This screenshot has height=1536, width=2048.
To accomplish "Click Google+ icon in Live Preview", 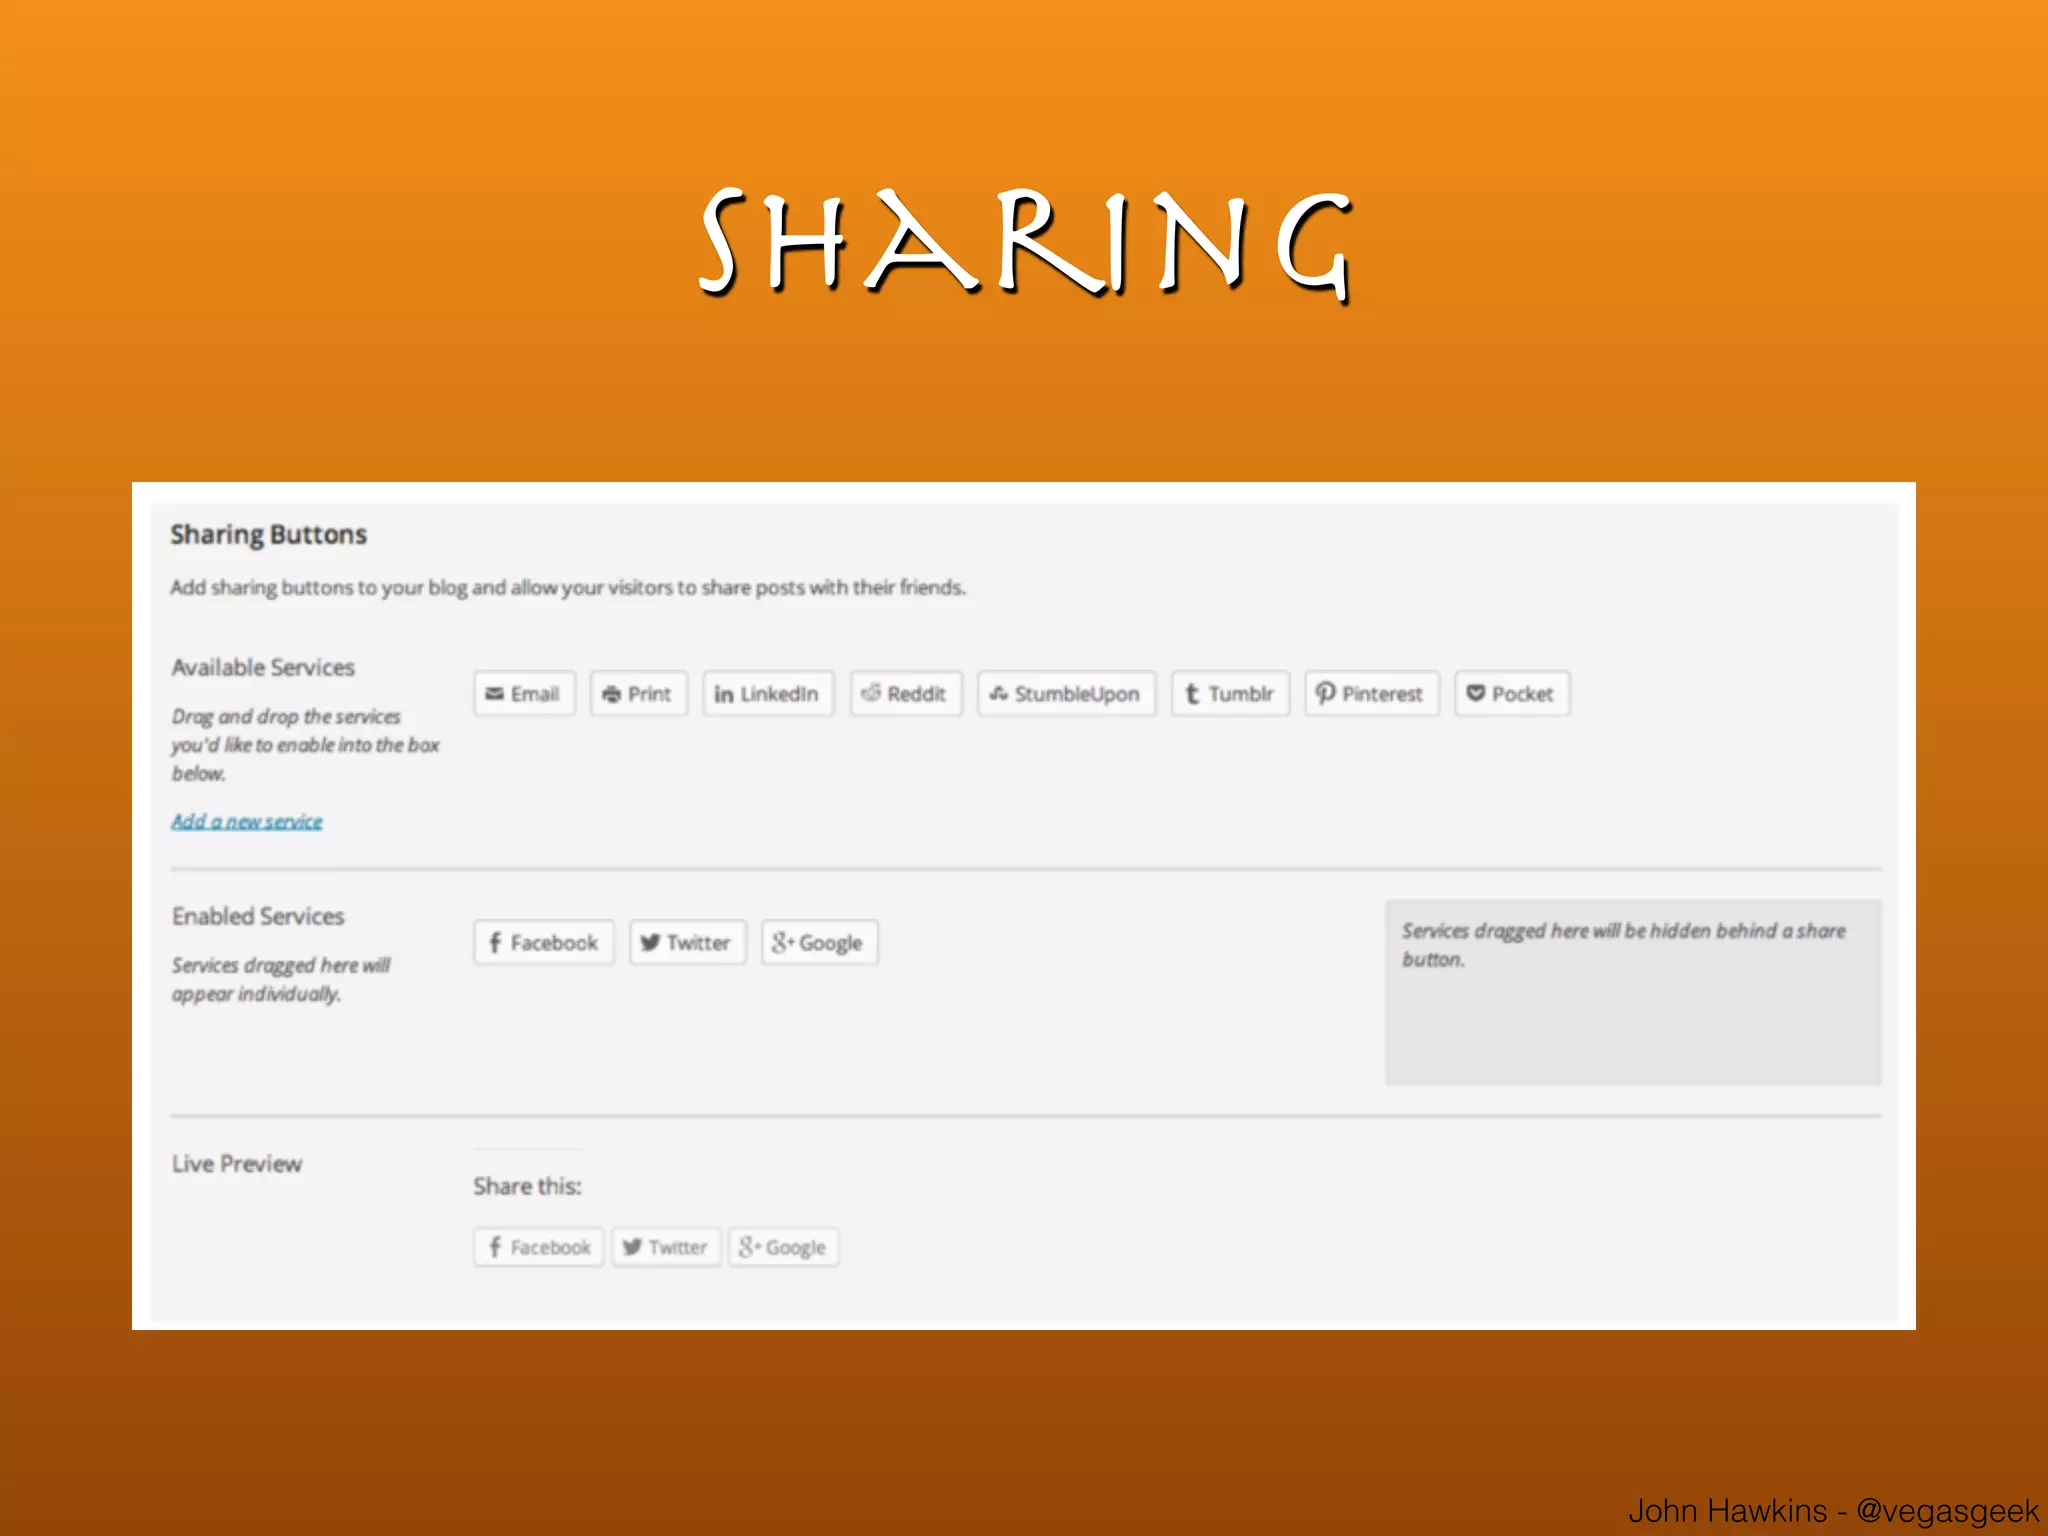I will point(749,1246).
